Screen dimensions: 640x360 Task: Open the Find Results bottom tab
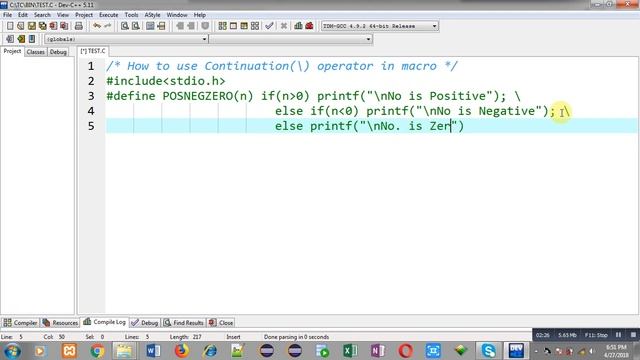coord(184,322)
